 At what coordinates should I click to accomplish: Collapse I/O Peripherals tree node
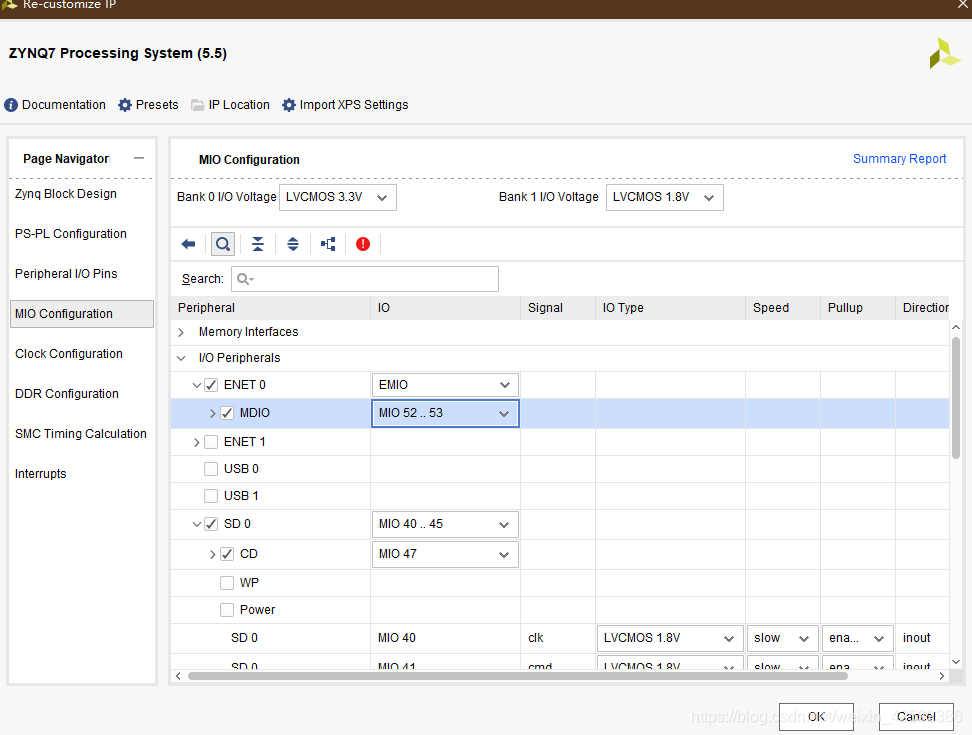[x=181, y=358]
